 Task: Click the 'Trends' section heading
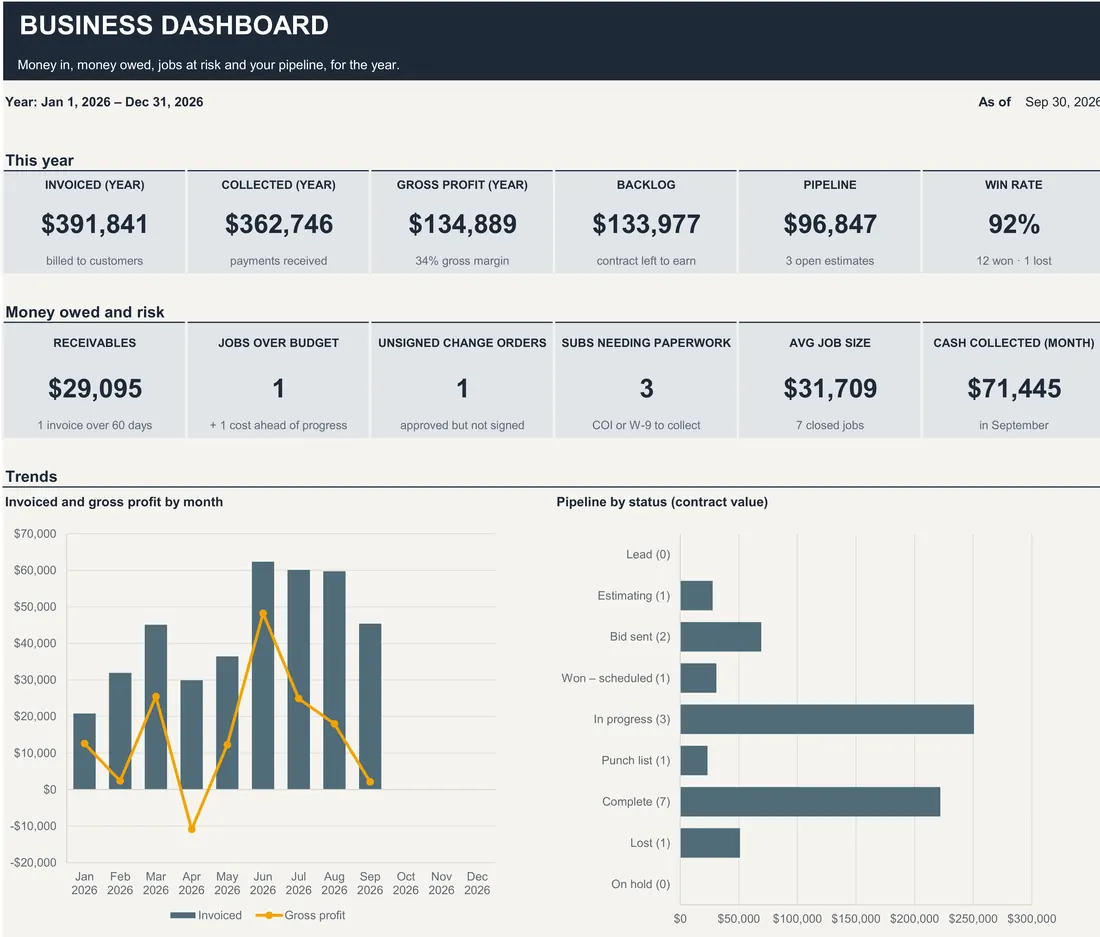(x=31, y=476)
